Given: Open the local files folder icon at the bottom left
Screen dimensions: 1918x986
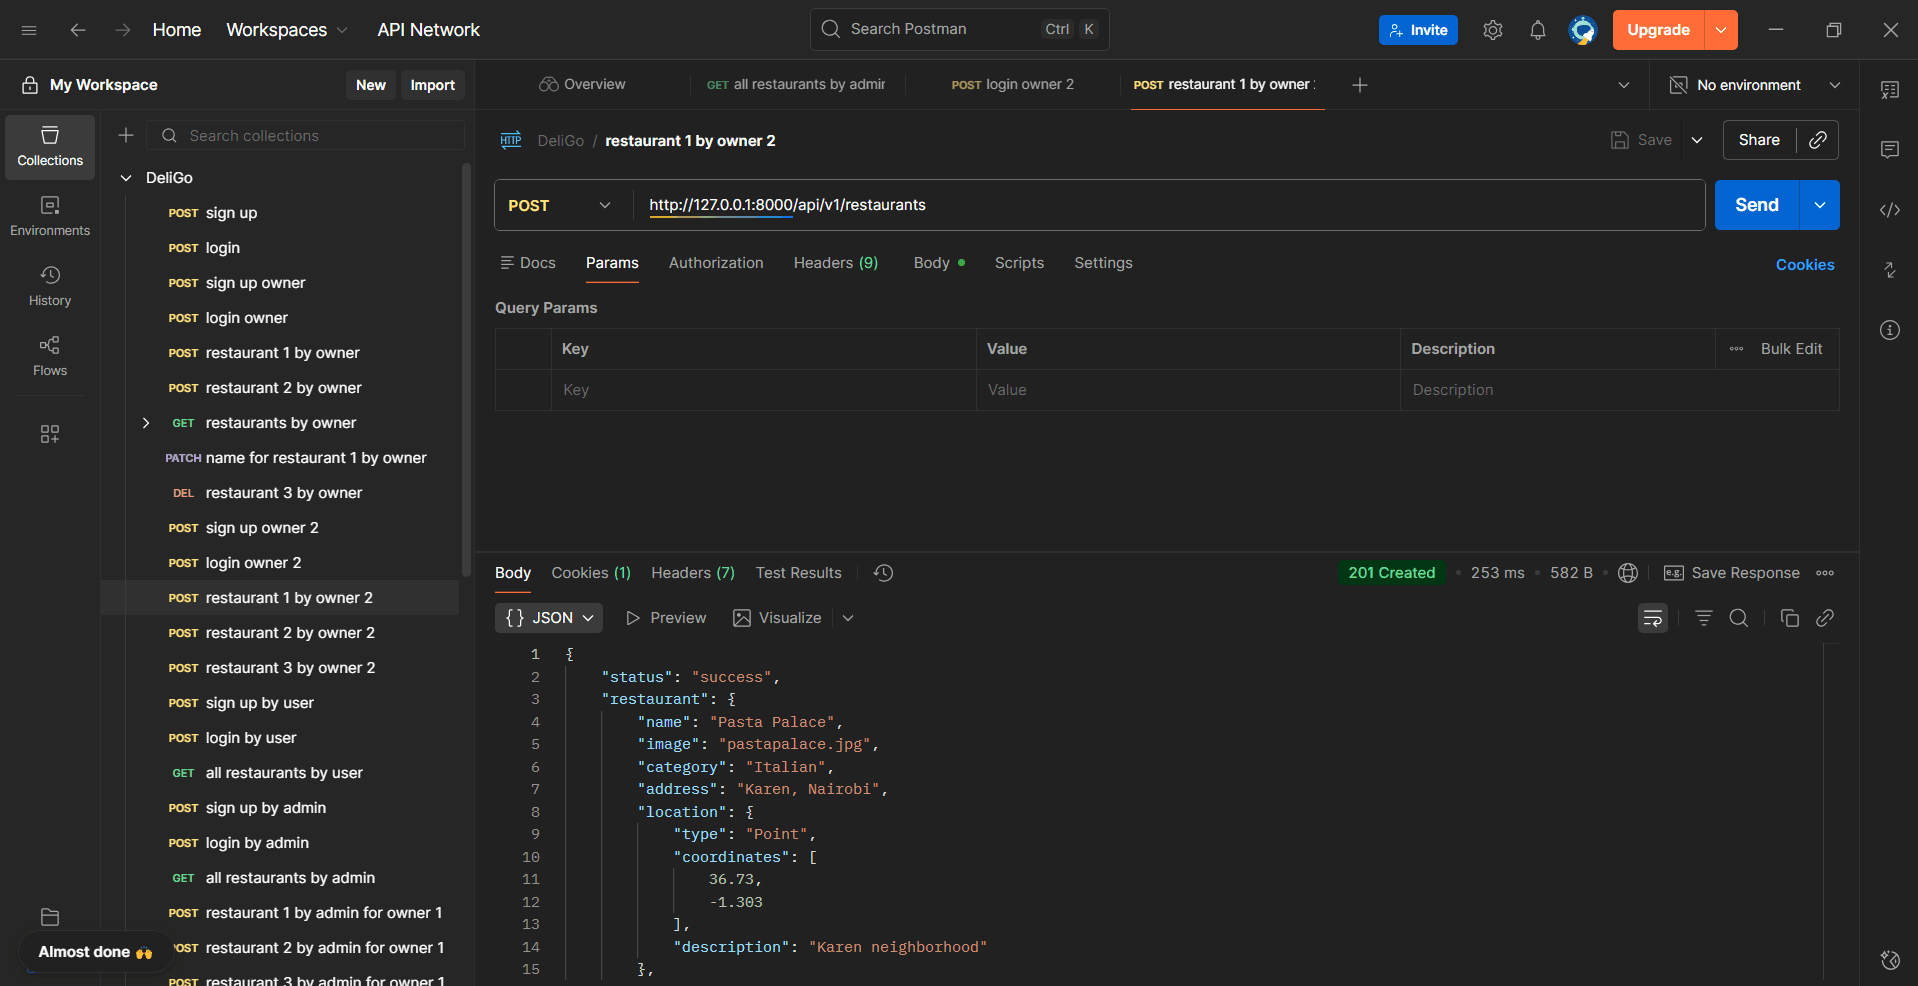Looking at the screenshot, I should pos(50,917).
